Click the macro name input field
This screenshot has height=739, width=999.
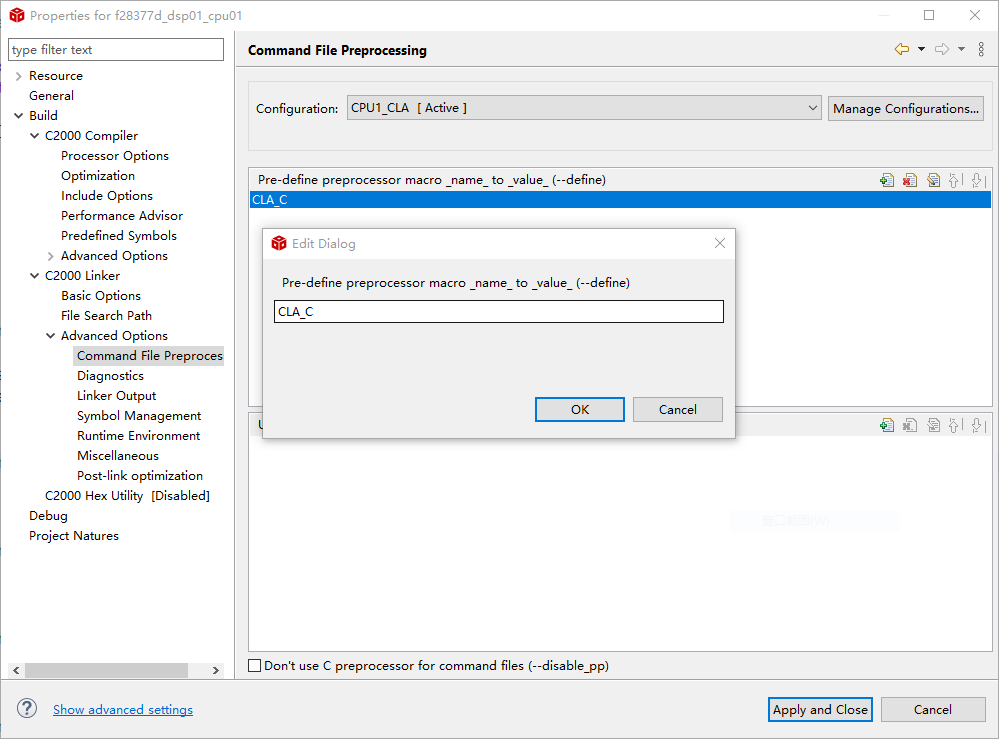[x=499, y=312]
